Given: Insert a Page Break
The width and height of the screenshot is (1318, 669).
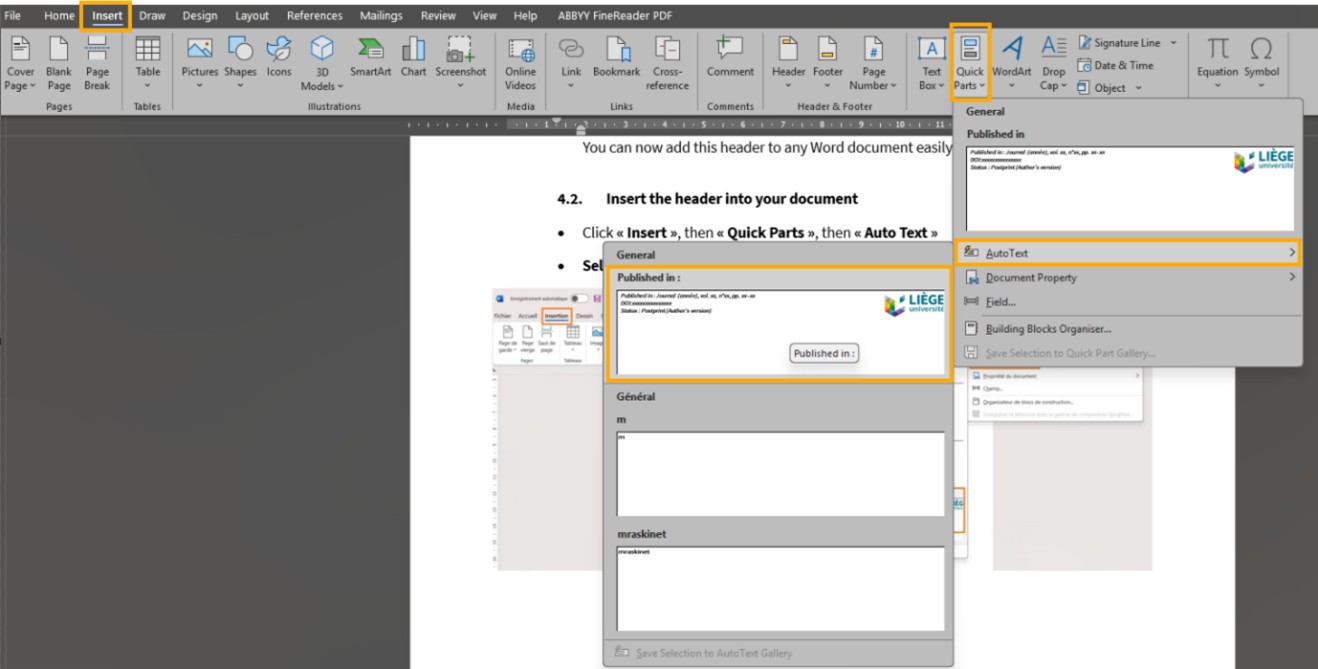Looking at the screenshot, I should click(x=97, y=64).
